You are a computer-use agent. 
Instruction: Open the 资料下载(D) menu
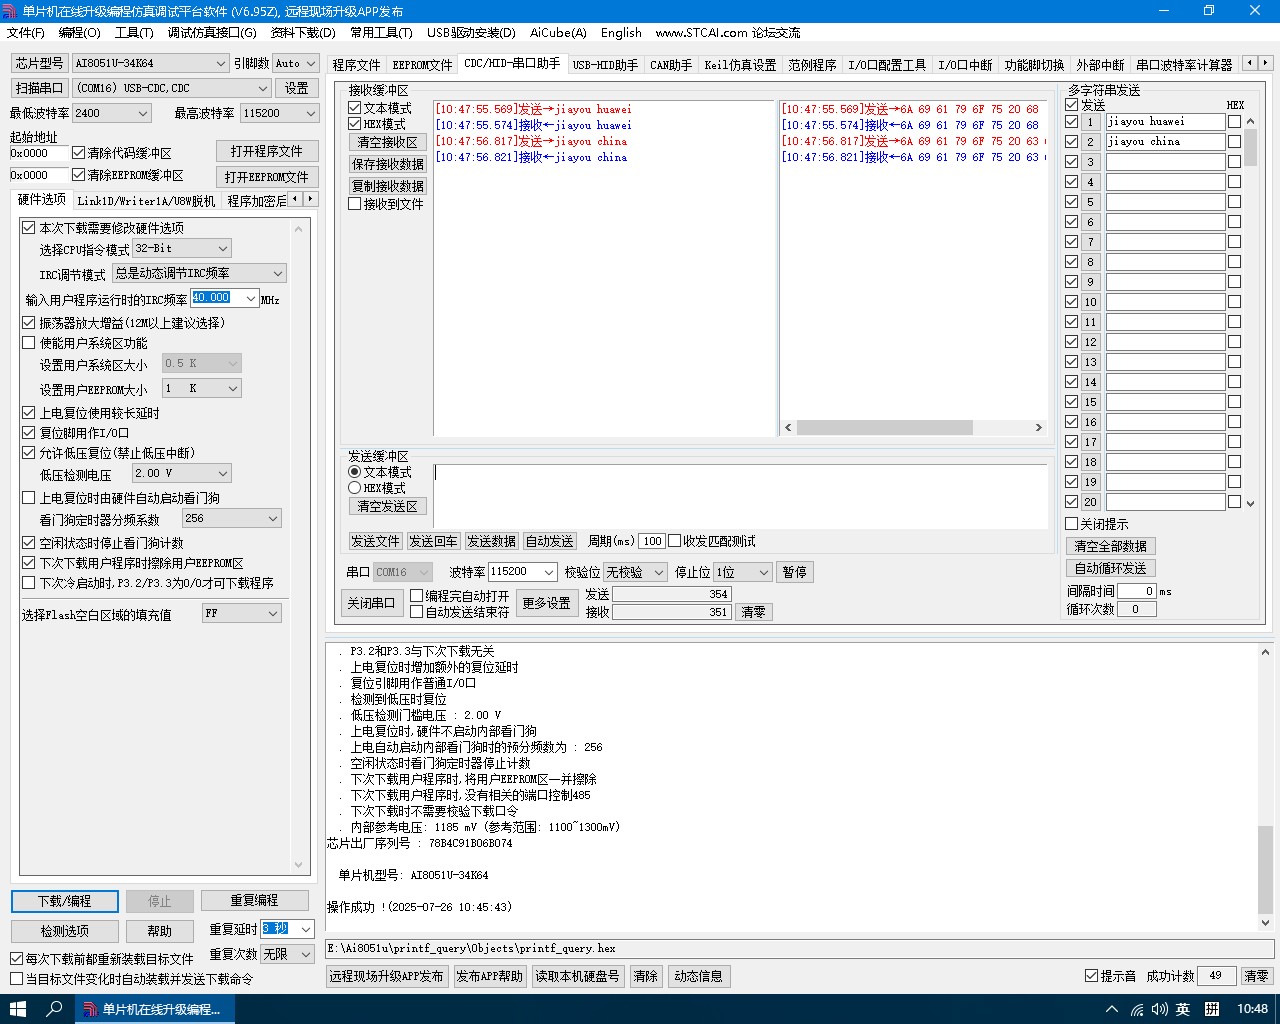[x=303, y=32]
